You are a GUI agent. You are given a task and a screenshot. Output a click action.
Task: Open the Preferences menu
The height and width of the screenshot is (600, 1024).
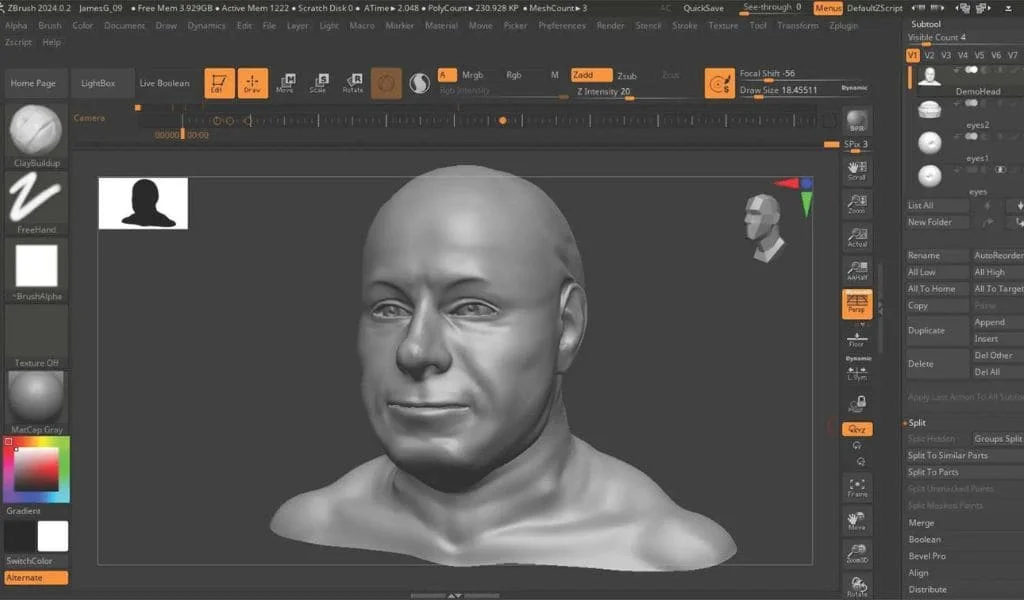[562, 25]
